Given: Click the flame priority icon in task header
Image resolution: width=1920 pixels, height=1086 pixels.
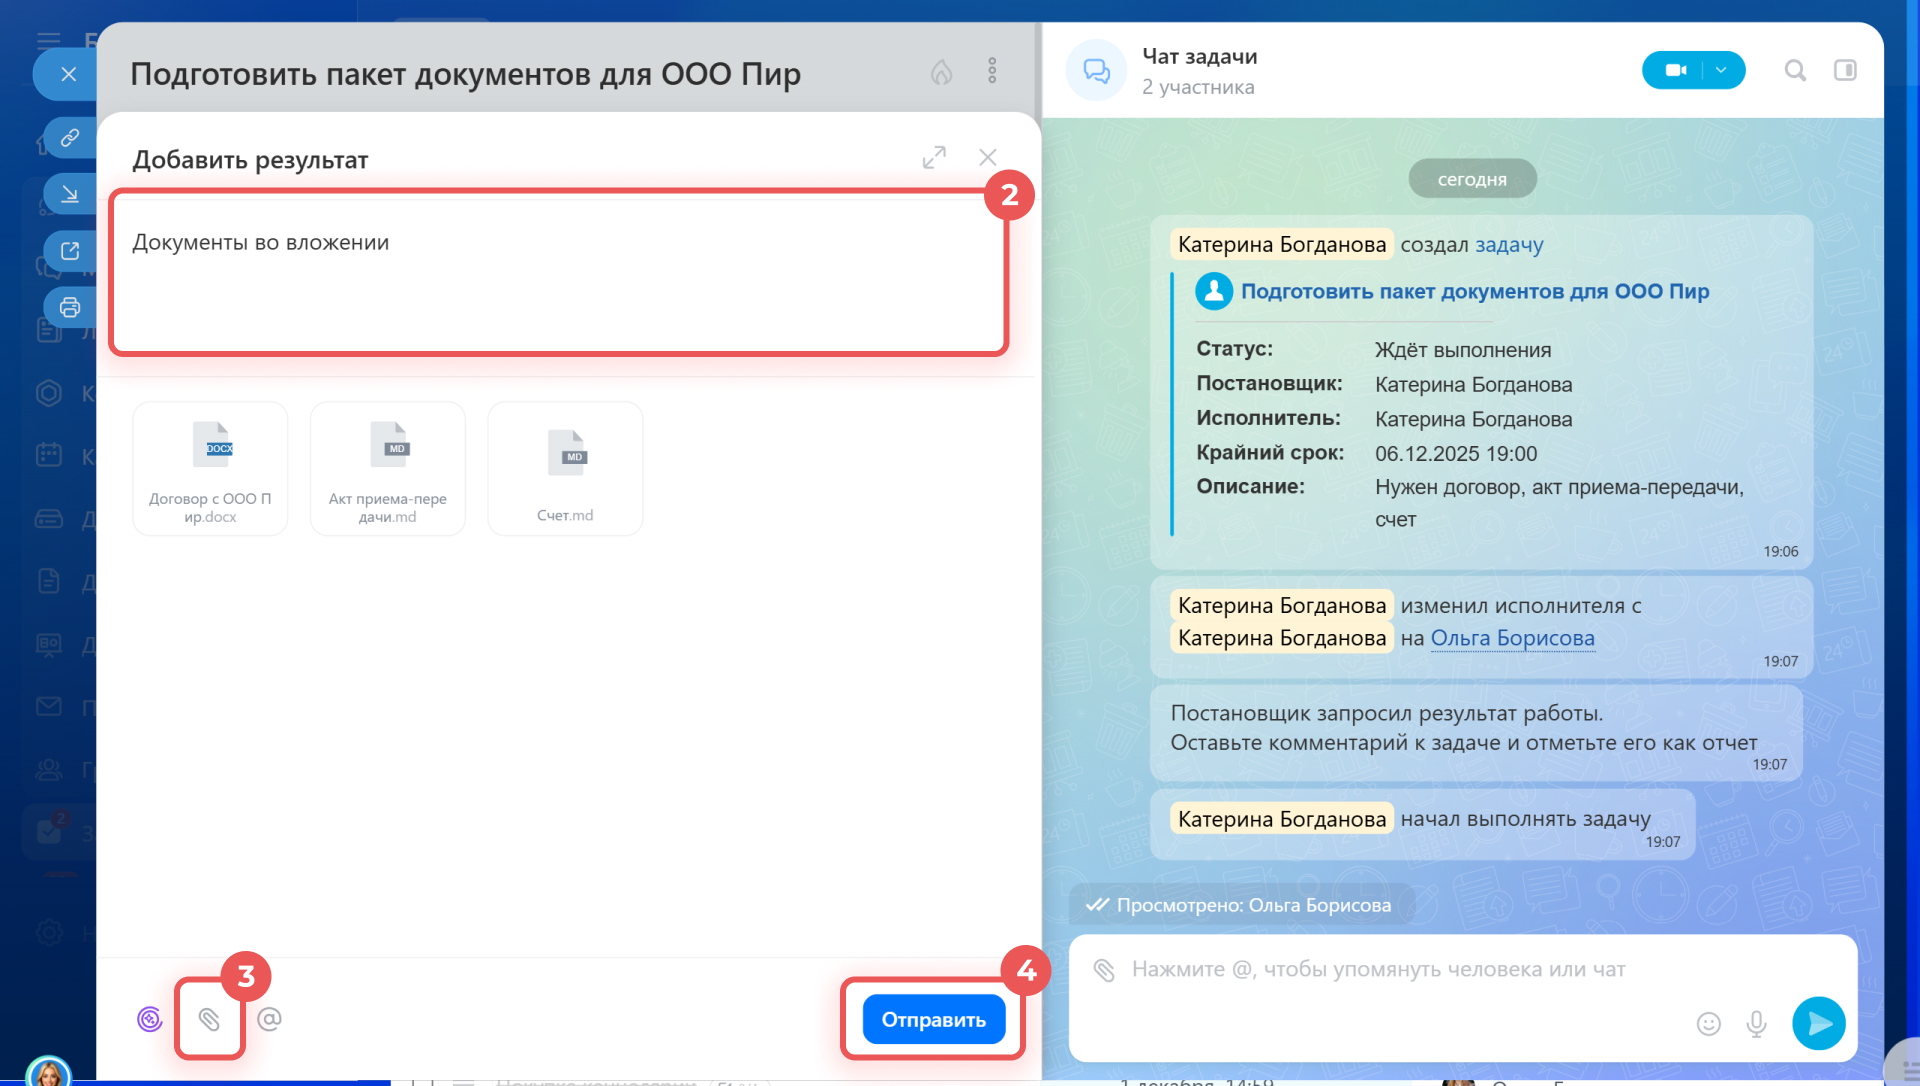Looking at the screenshot, I should (941, 72).
